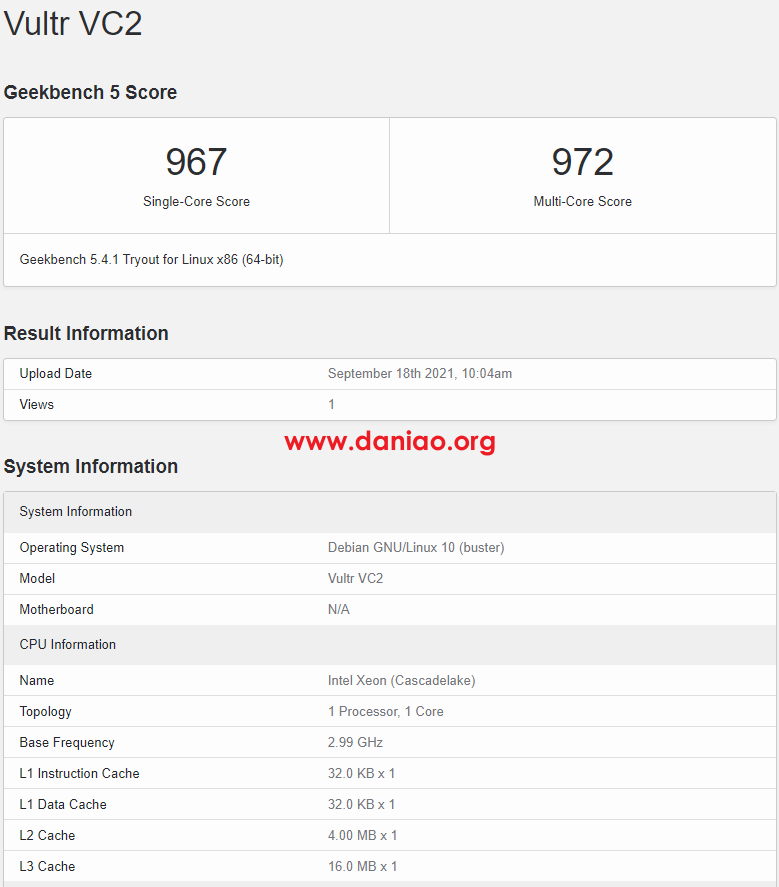Select the September 18th 2021 upload date value

[x=420, y=373]
